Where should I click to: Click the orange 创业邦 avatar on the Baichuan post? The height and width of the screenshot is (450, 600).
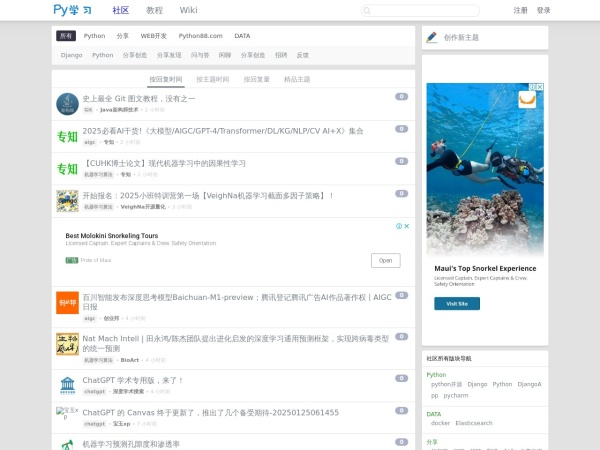click(x=67, y=302)
